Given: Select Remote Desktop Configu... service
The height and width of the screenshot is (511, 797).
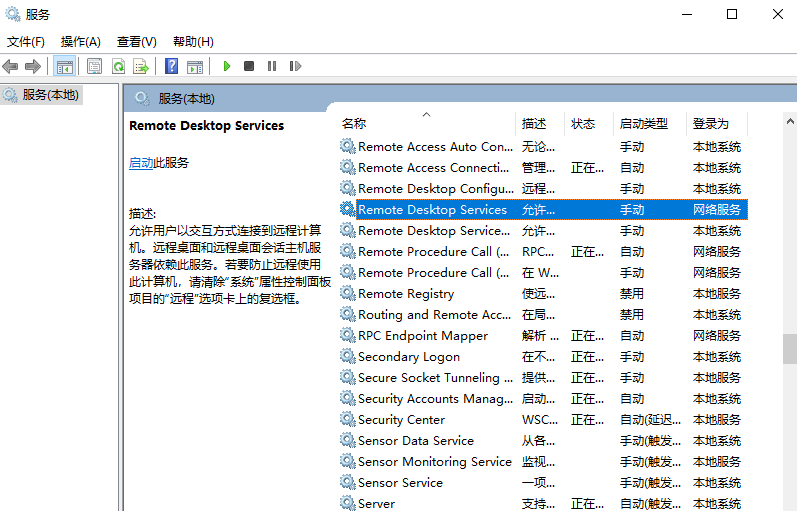Looking at the screenshot, I should coord(543,189).
